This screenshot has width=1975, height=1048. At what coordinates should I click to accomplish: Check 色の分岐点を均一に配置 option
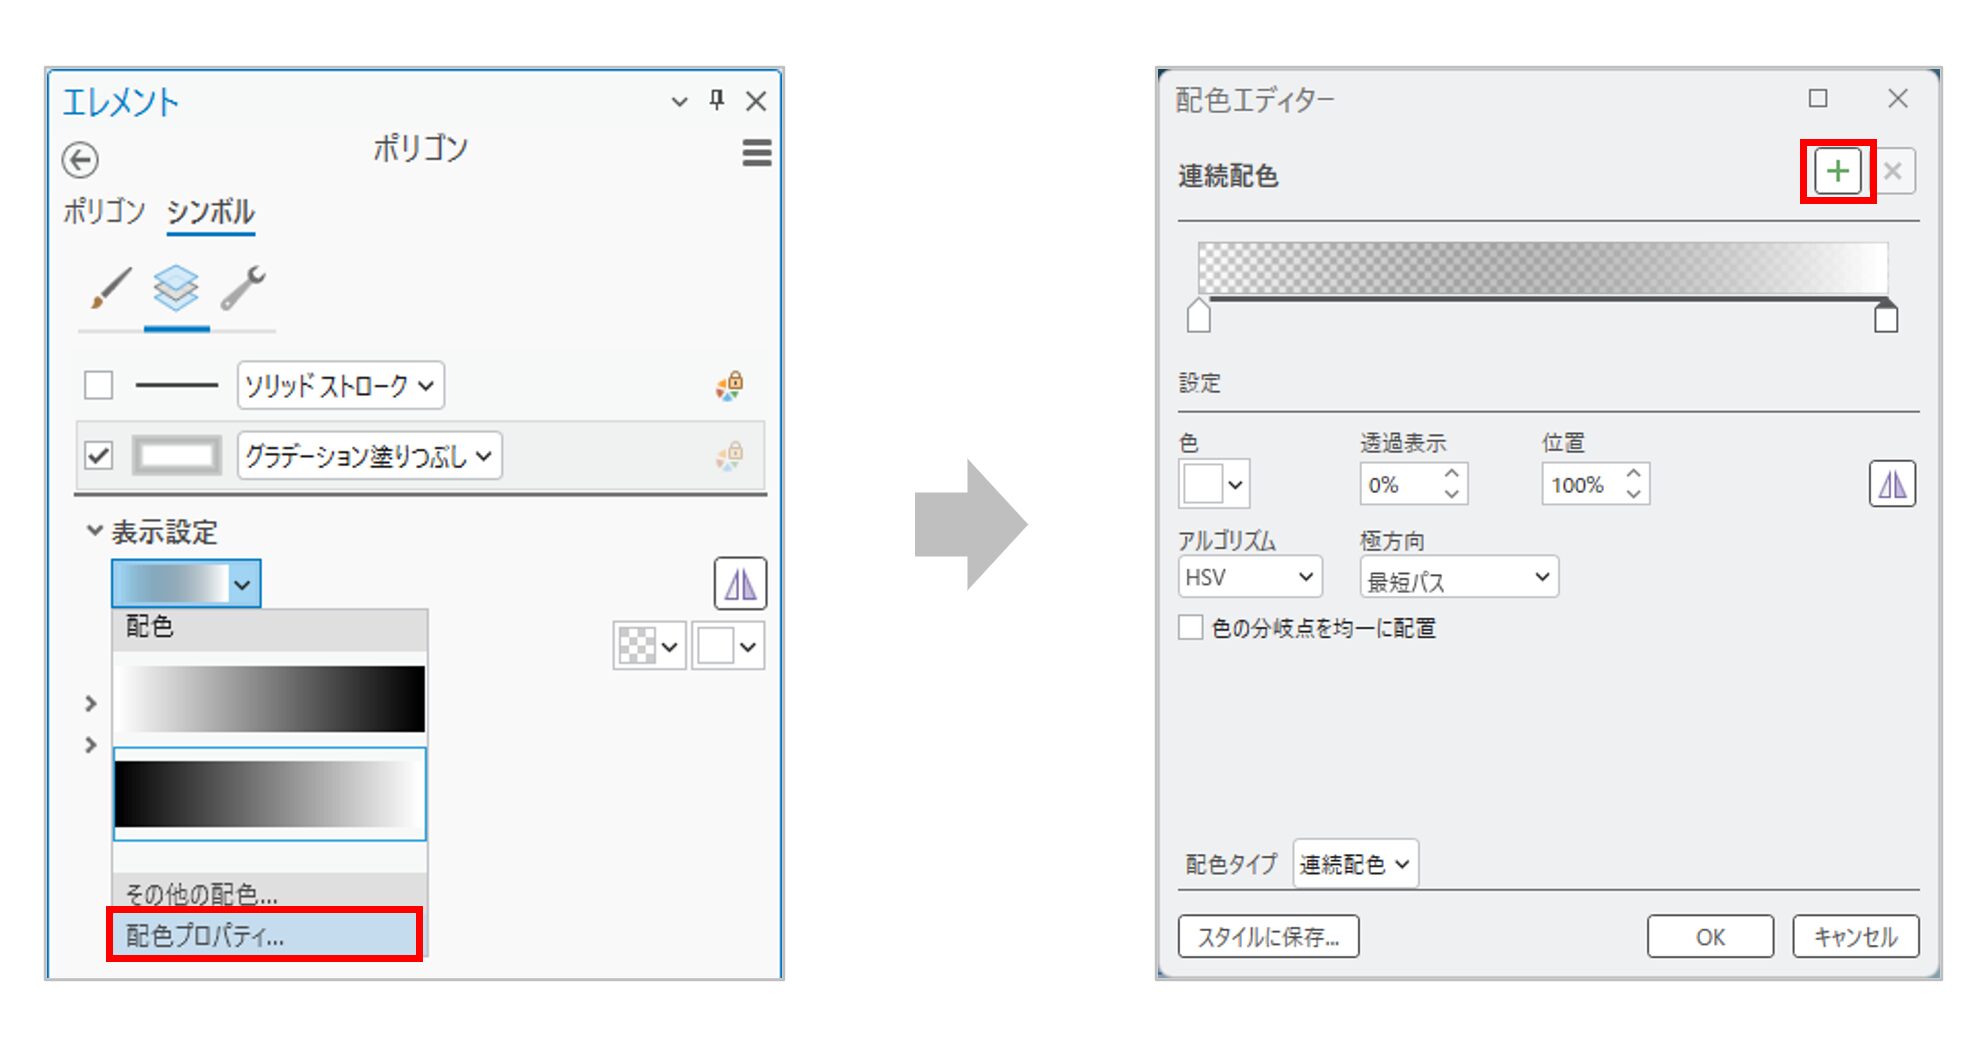(1190, 628)
